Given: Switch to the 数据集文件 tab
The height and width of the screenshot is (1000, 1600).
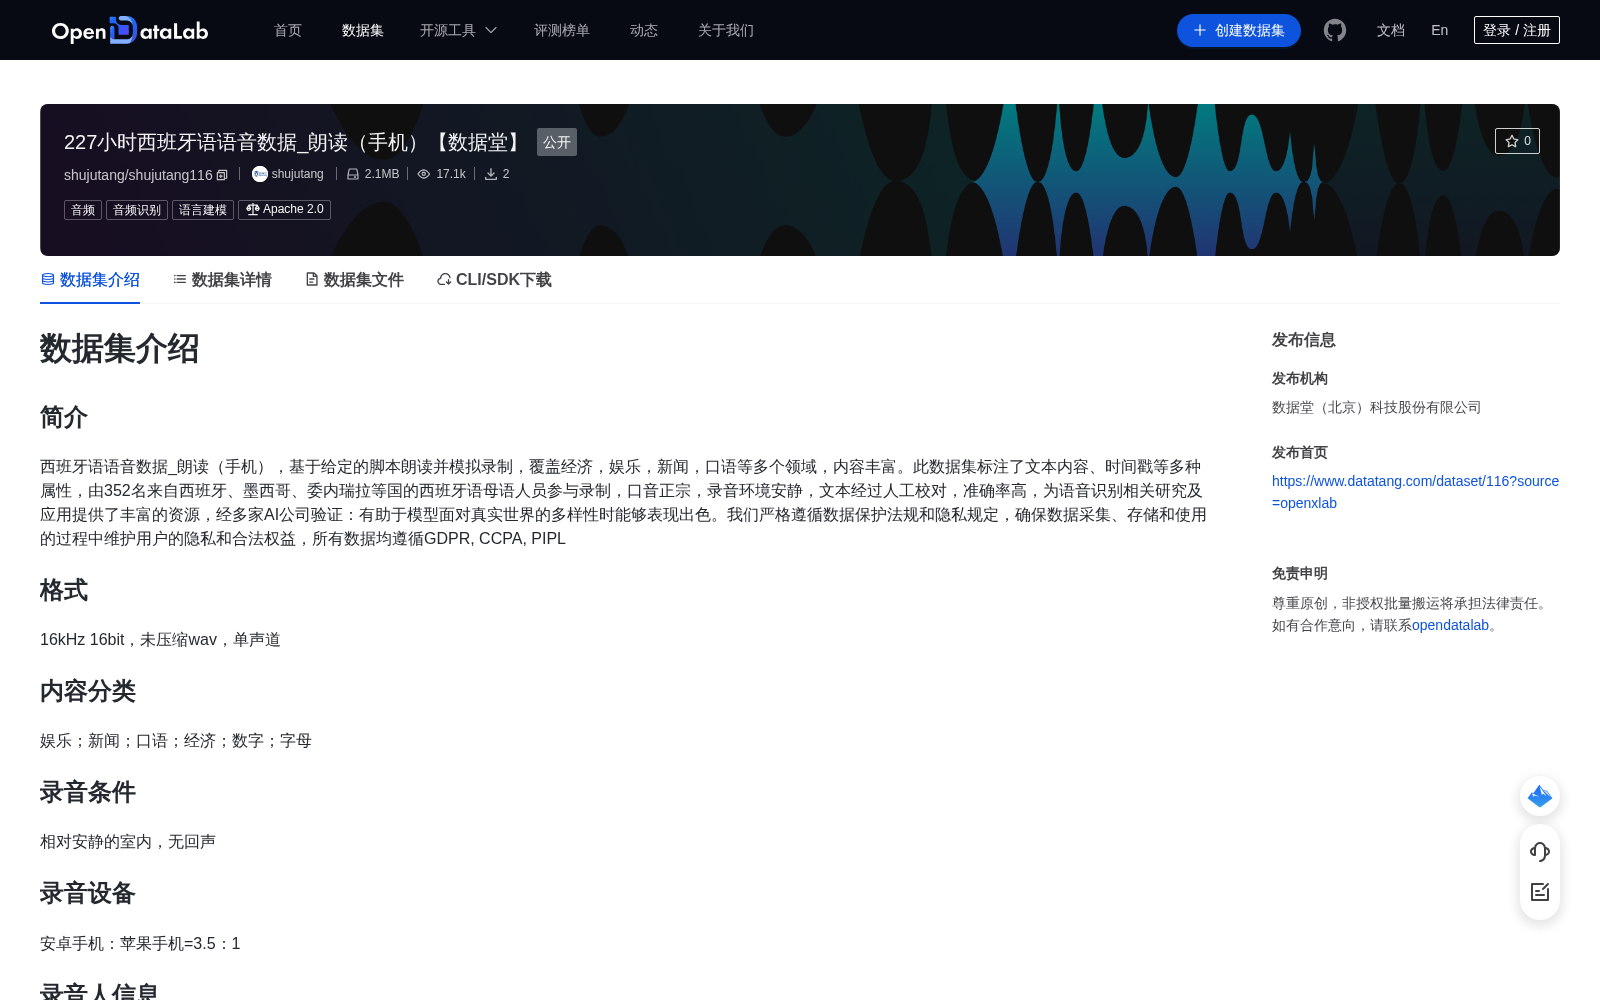Looking at the screenshot, I should 354,280.
